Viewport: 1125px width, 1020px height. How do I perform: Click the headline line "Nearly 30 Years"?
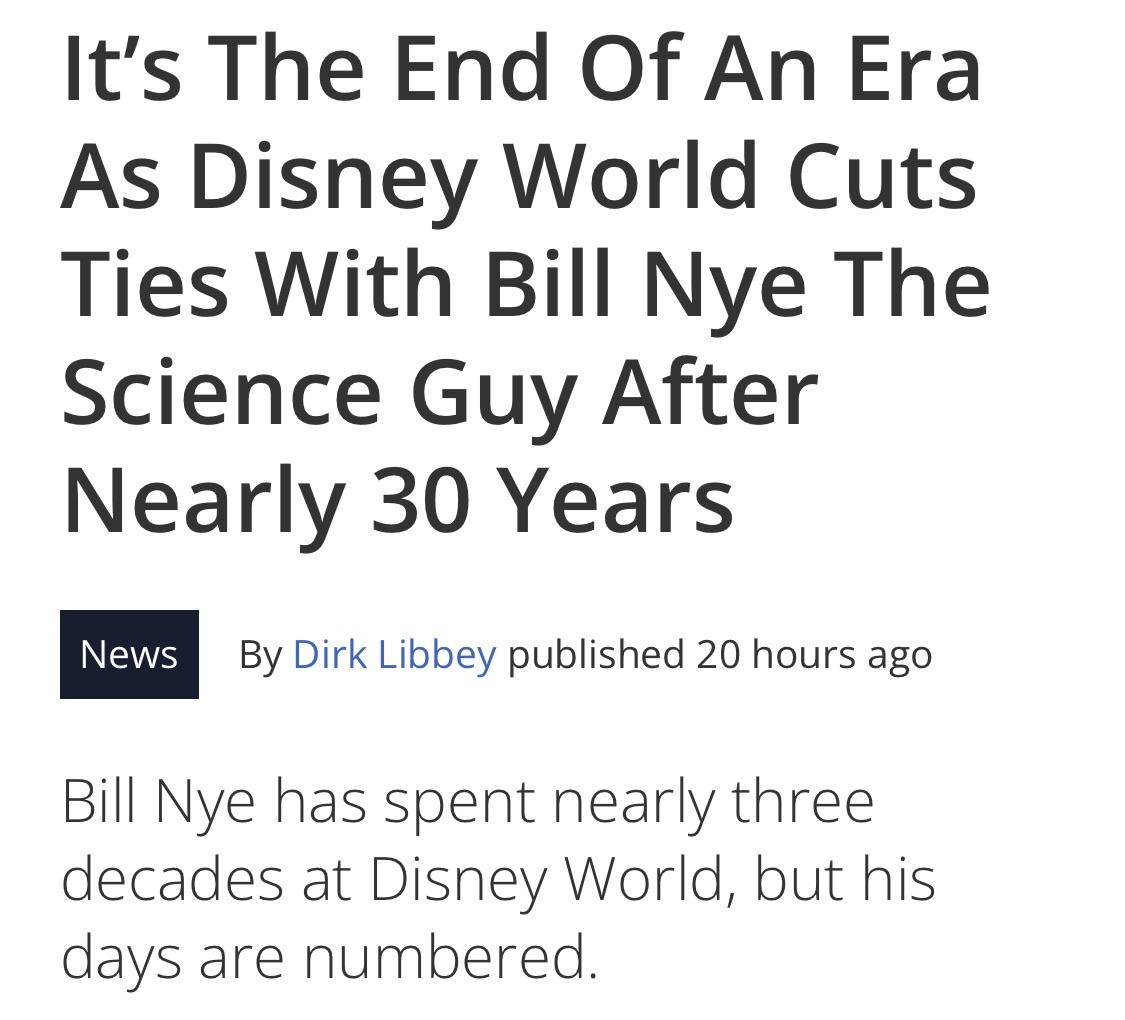coord(399,501)
